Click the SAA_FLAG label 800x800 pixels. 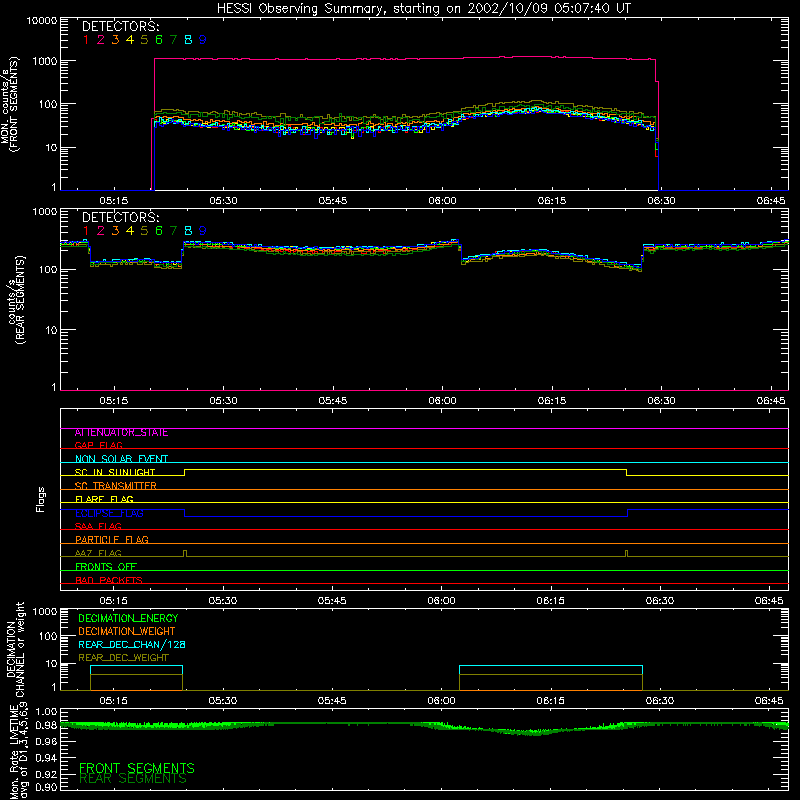pos(98,526)
